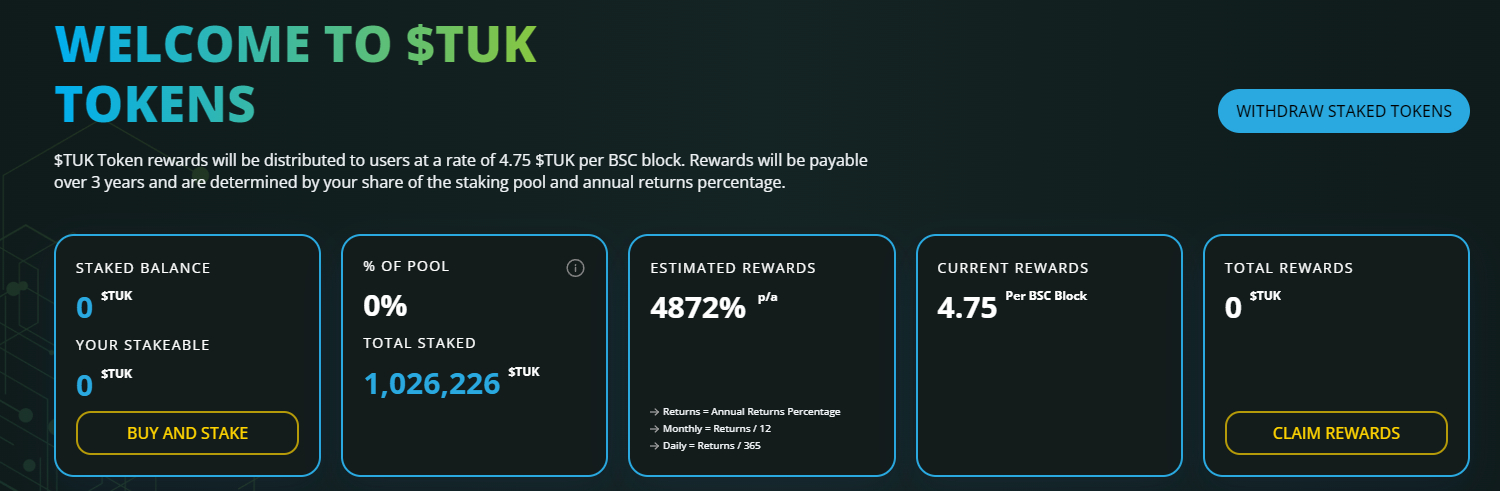Hit the Claim Rewards button

[x=1336, y=433]
